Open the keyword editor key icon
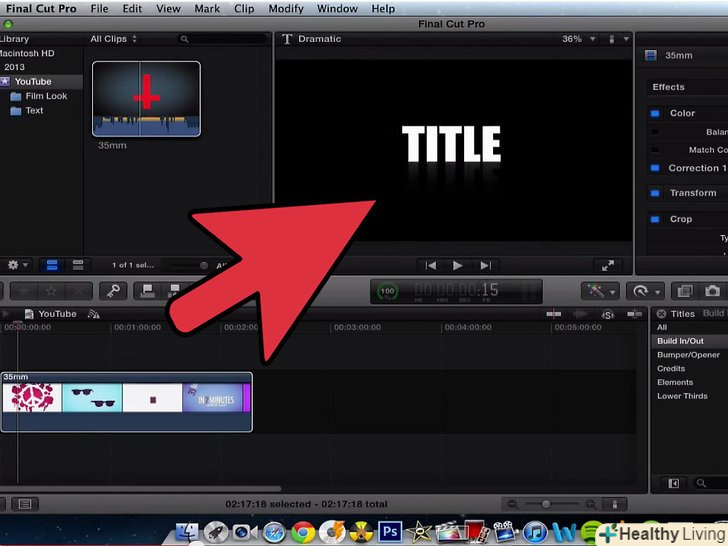The width and height of the screenshot is (728, 546). [113, 291]
